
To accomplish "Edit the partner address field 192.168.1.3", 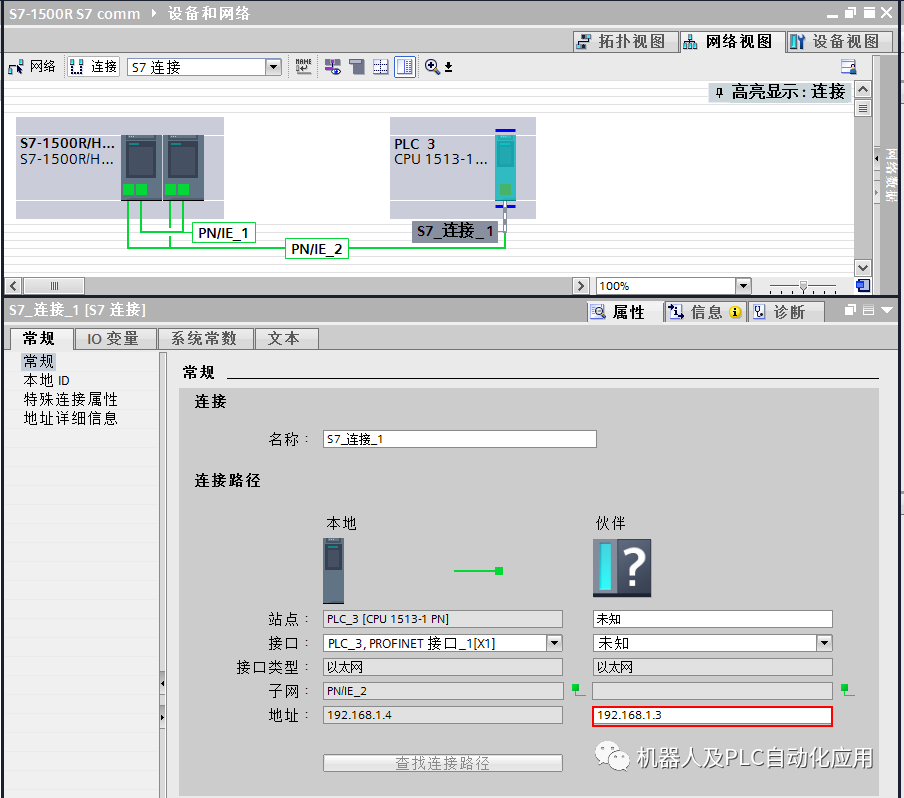I will tap(711, 716).
